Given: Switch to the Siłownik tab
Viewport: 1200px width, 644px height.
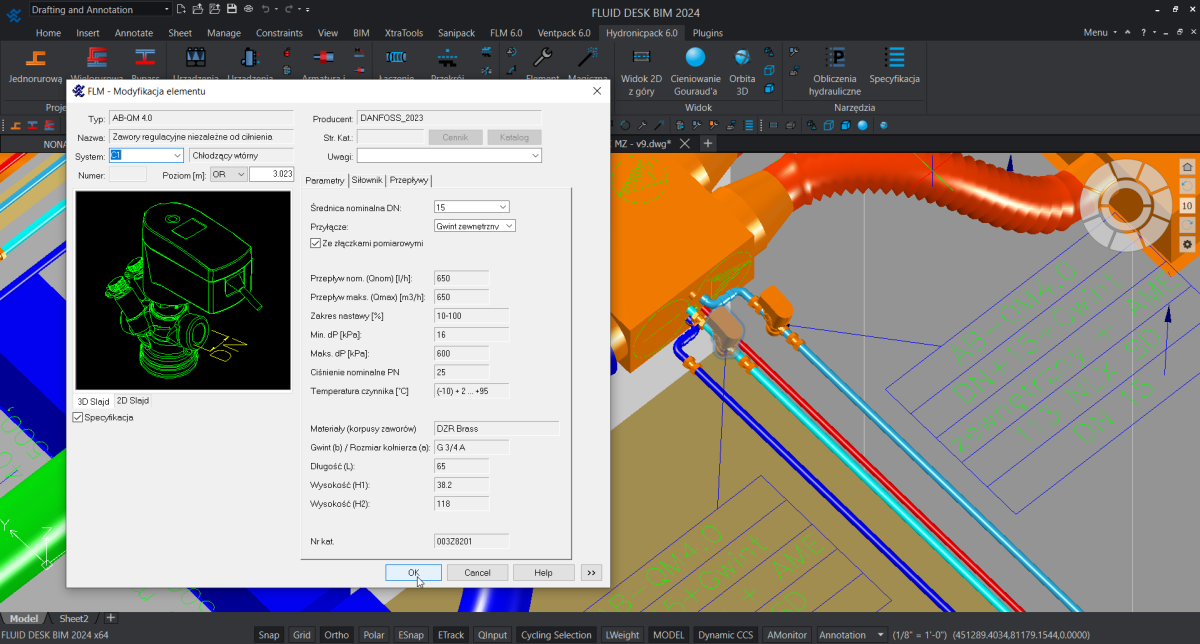Looking at the screenshot, I should click(x=367, y=180).
